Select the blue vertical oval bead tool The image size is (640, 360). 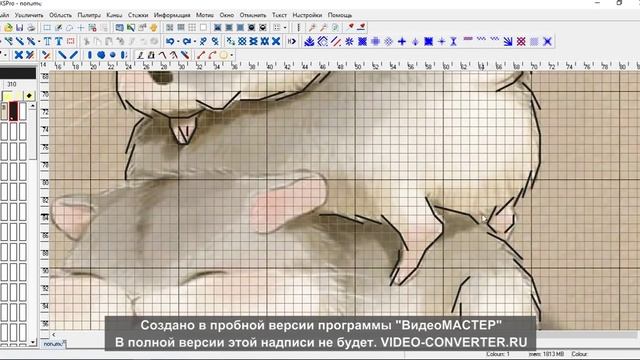[90, 55]
